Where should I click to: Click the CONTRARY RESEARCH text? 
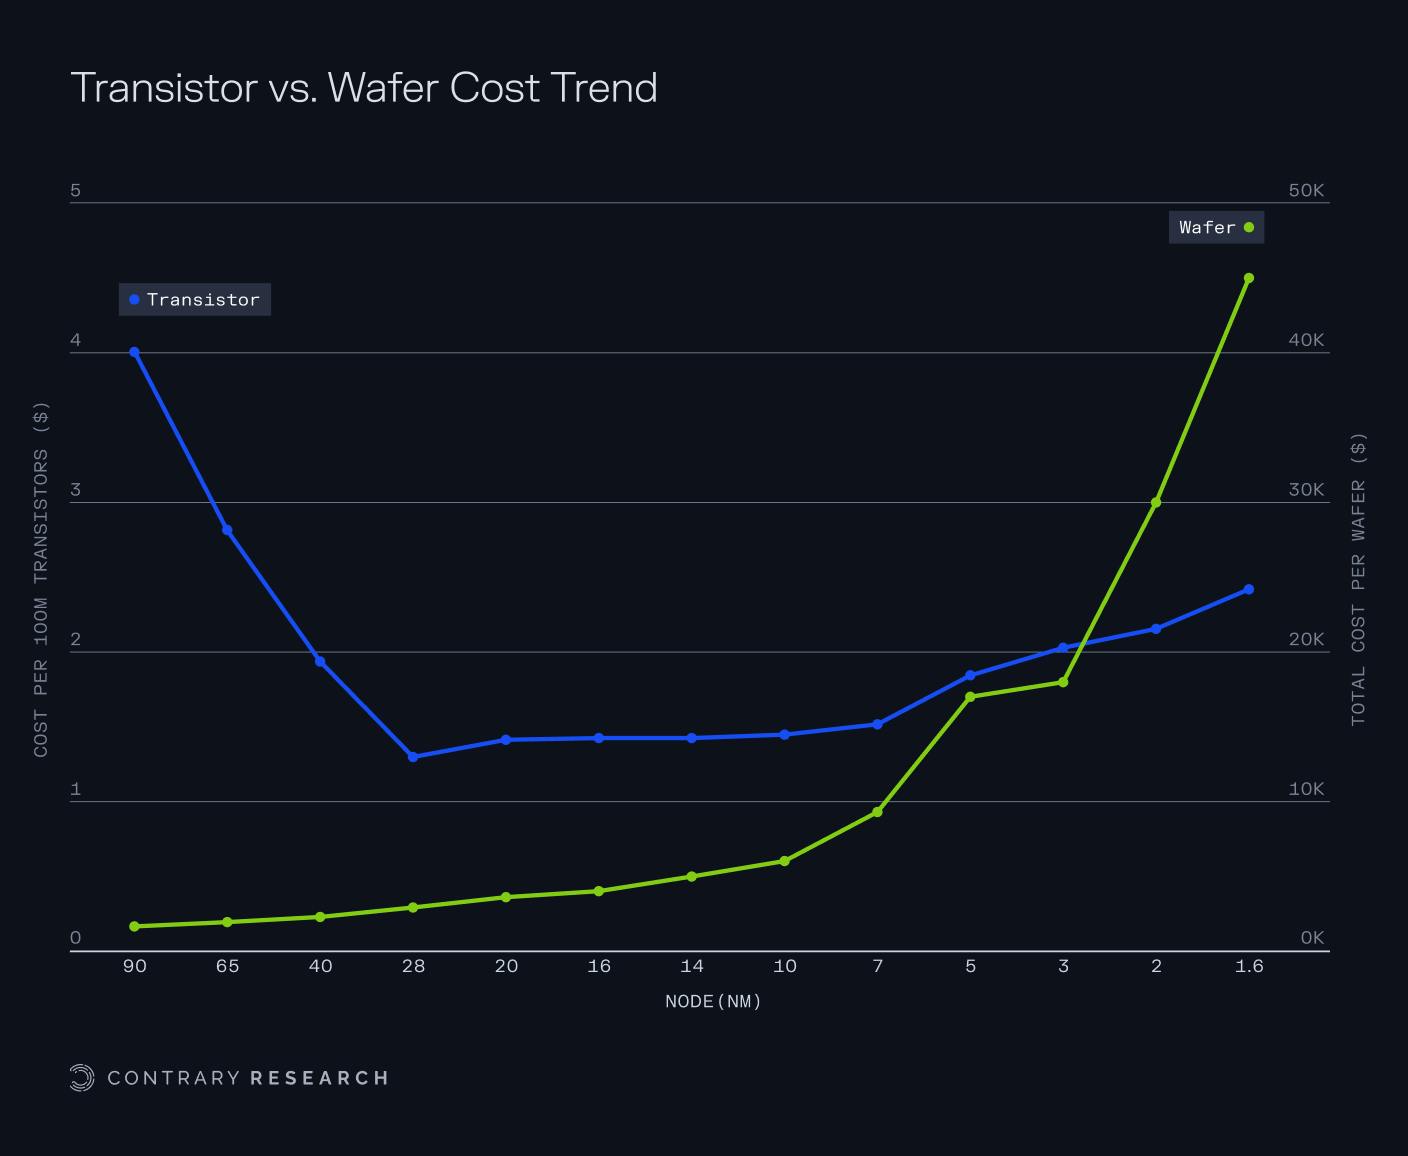(247, 1078)
